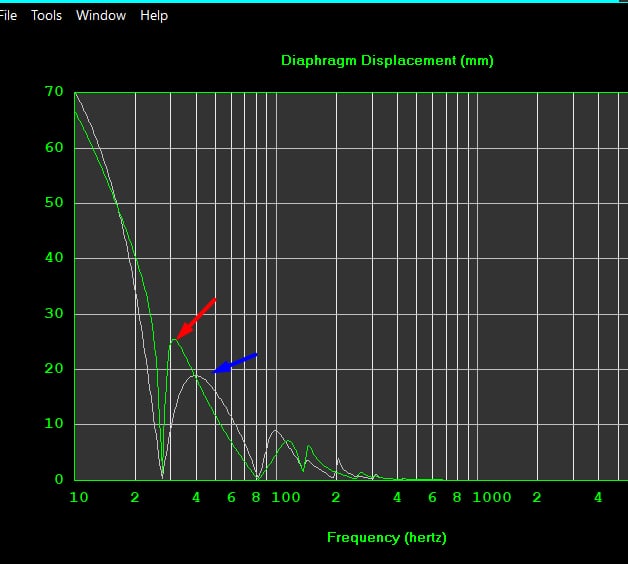Click the 0 value on displacement axis
This screenshot has height=564, width=628.
[x=59, y=479]
